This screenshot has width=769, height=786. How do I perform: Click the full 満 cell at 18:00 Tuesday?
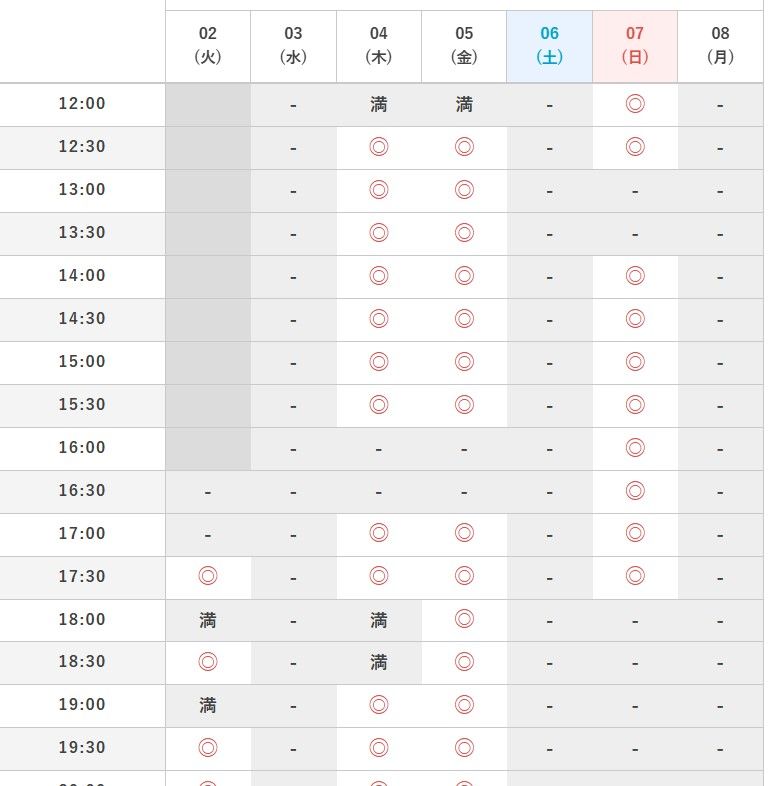pos(208,621)
